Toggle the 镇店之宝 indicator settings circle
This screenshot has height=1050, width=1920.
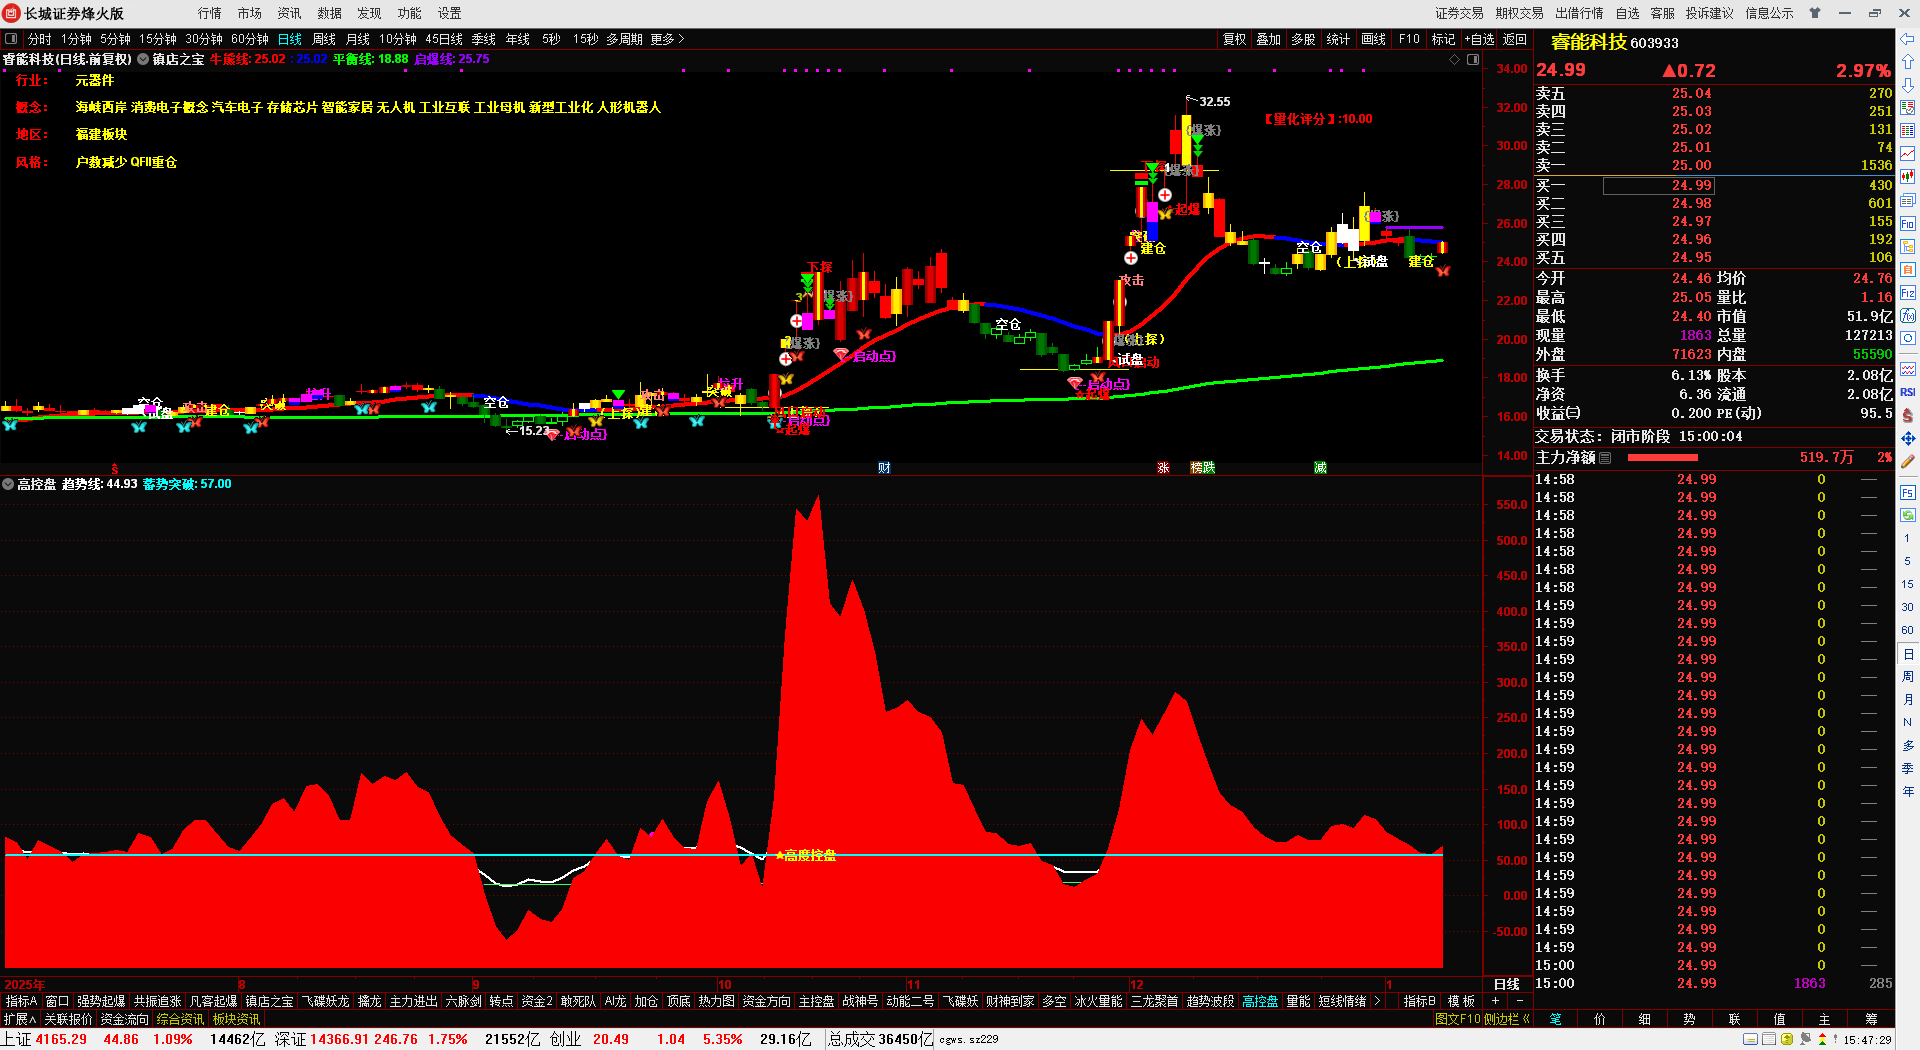143,59
